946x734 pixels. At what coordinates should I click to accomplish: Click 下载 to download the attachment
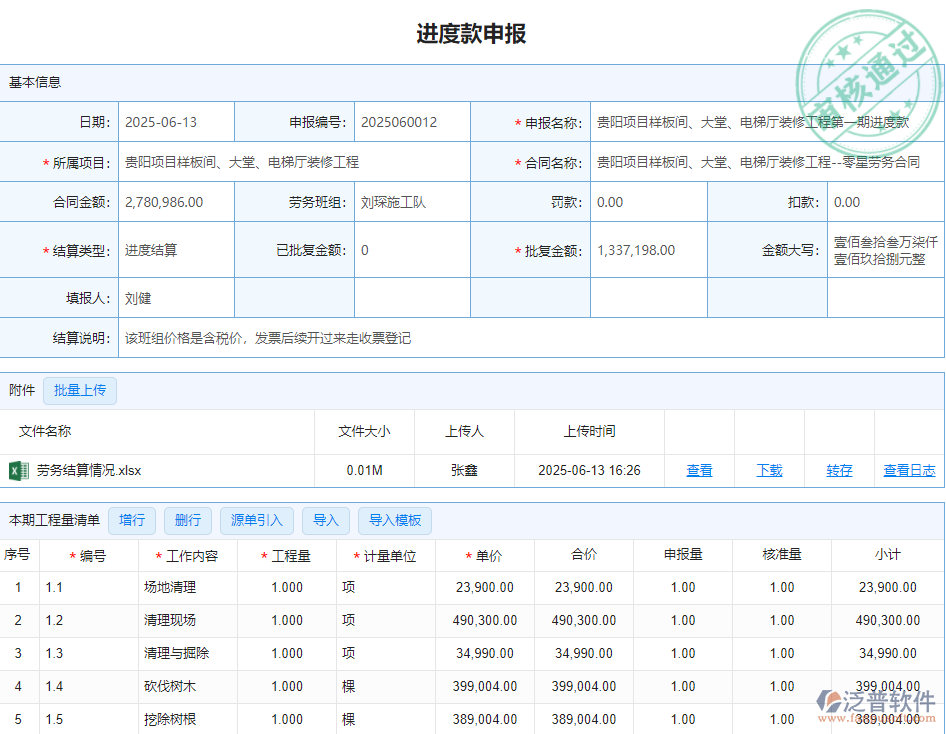pyautogui.click(x=769, y=470)
